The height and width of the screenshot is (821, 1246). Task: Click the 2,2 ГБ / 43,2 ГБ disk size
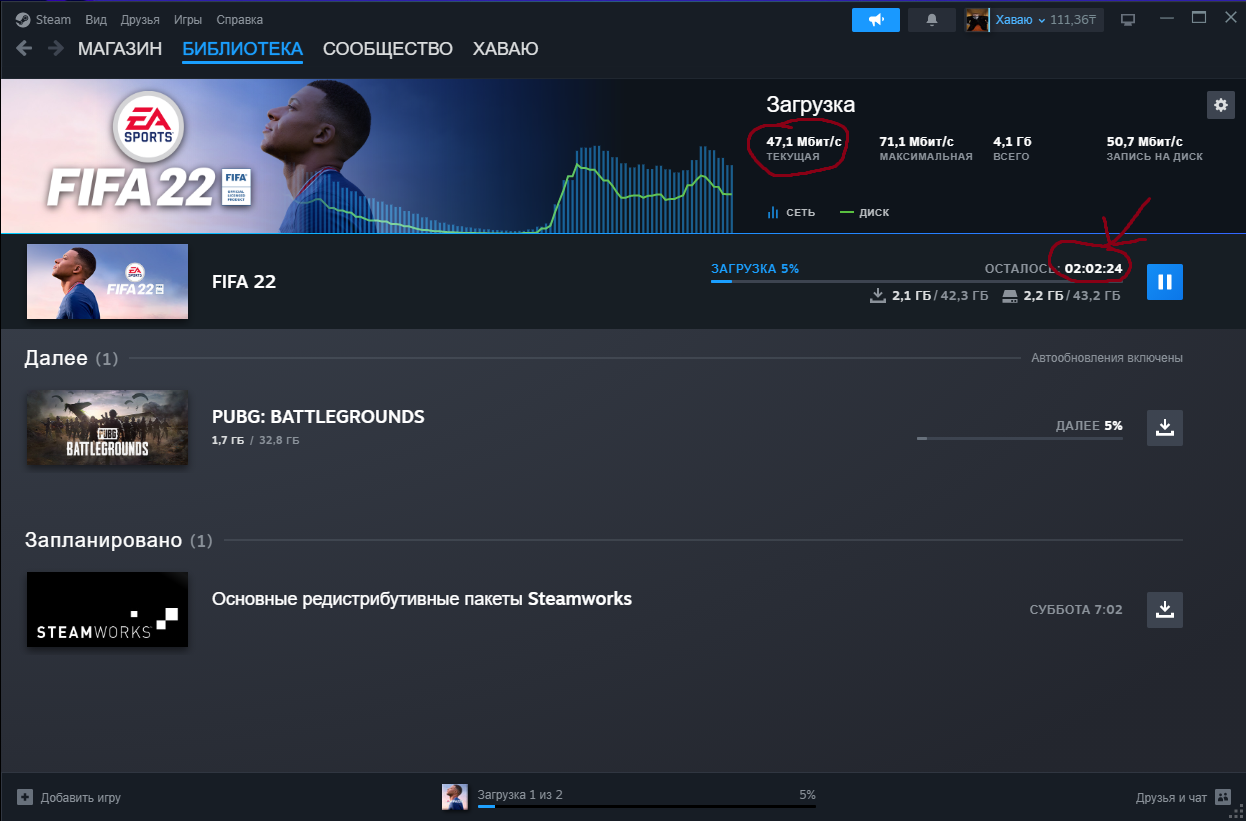tap(1061, 296)
